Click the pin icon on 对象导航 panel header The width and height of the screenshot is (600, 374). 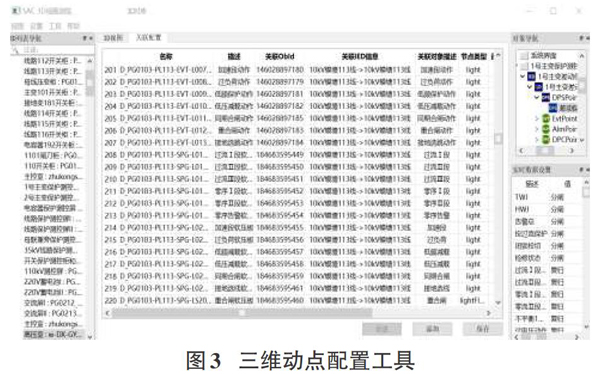581,38
